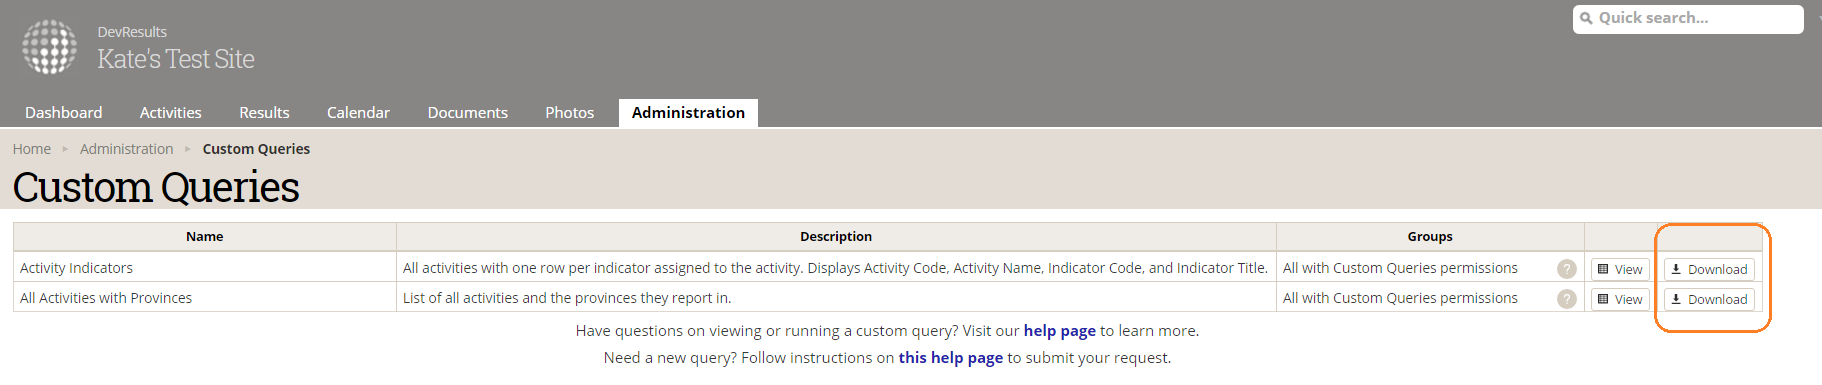Open the Results menu
This screenshot has height=385, width=1822.
[264, 113]
